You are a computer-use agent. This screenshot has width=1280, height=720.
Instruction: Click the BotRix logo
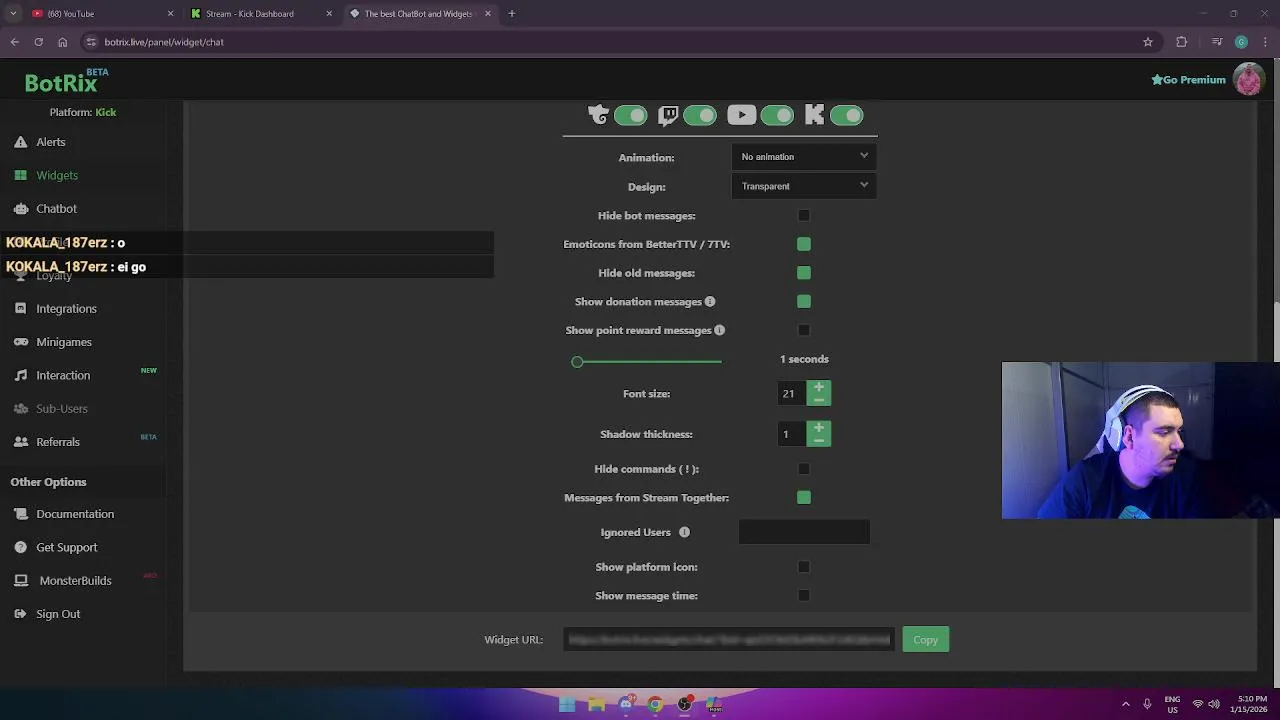pyautogui.click(x=66, y=81)
